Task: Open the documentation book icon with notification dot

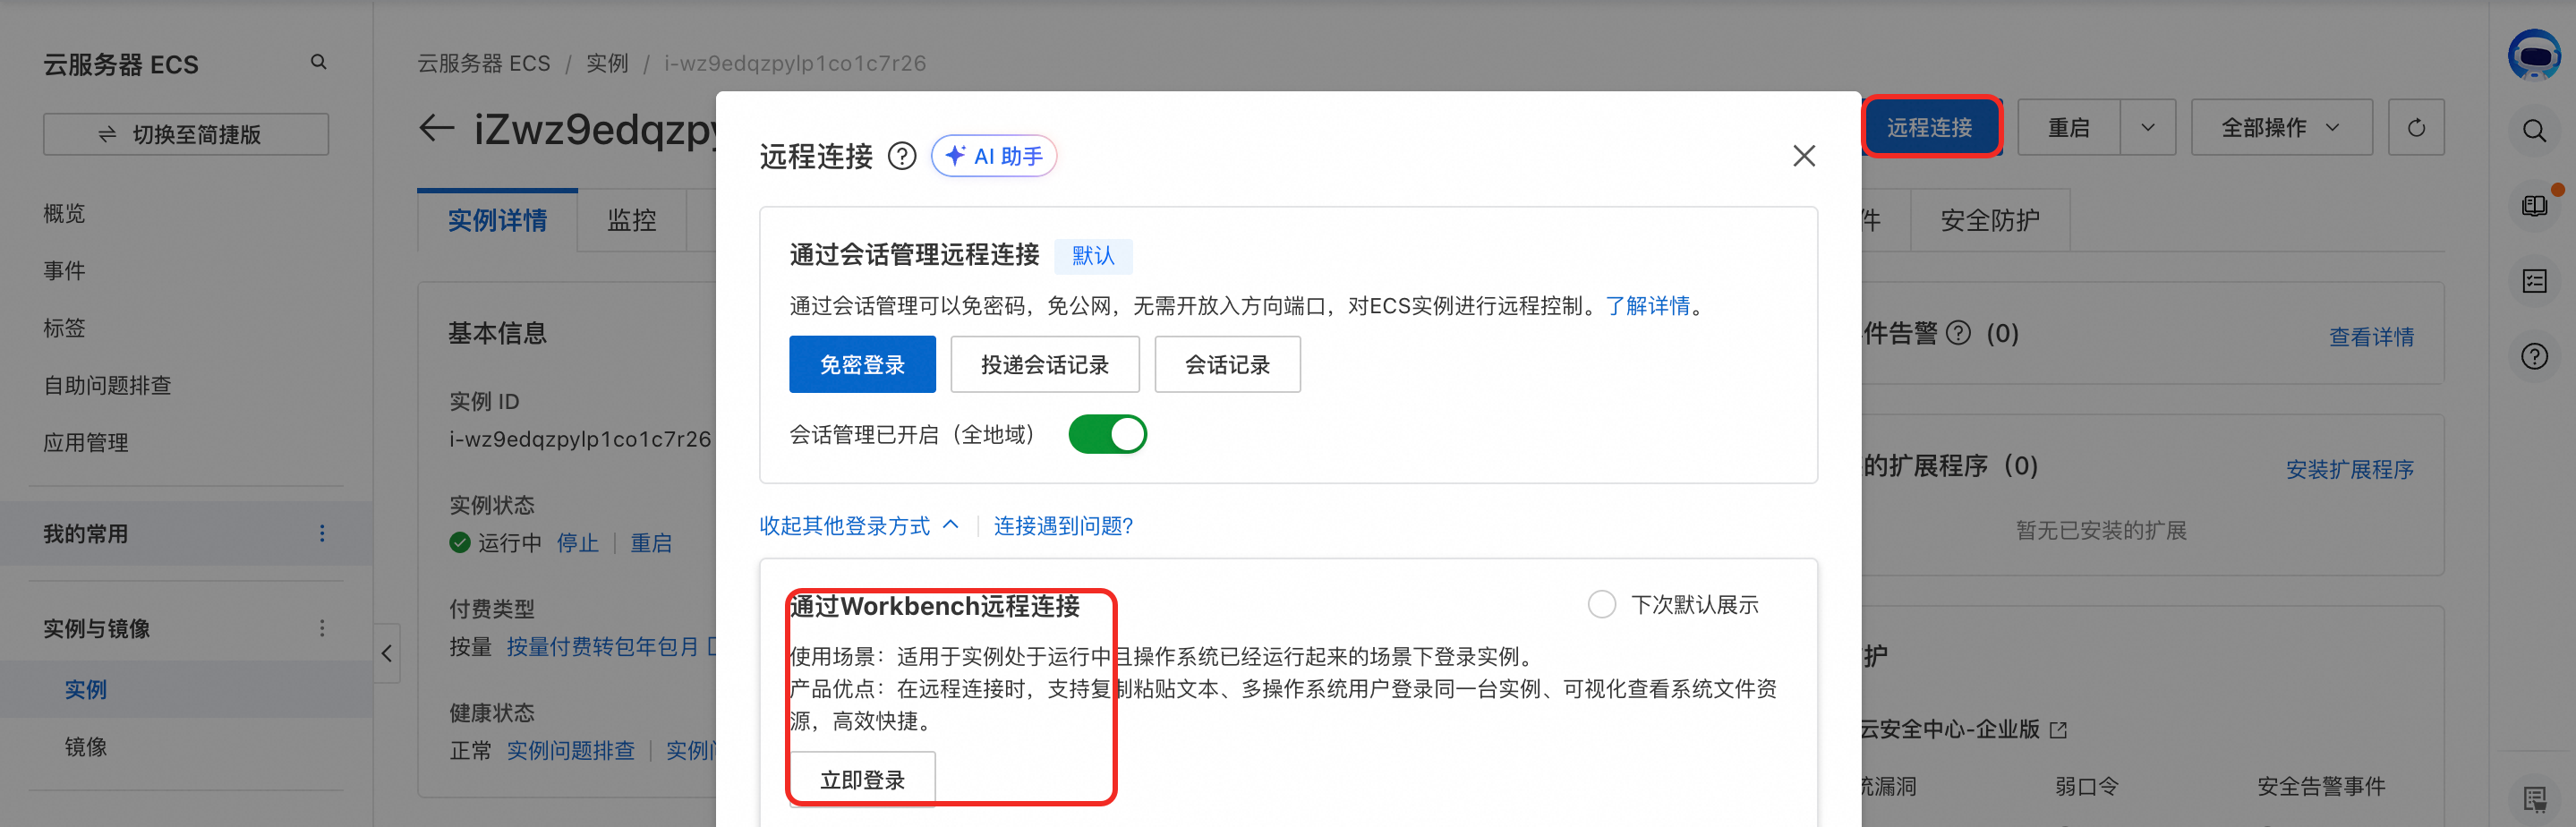Action: [2535, 206]
